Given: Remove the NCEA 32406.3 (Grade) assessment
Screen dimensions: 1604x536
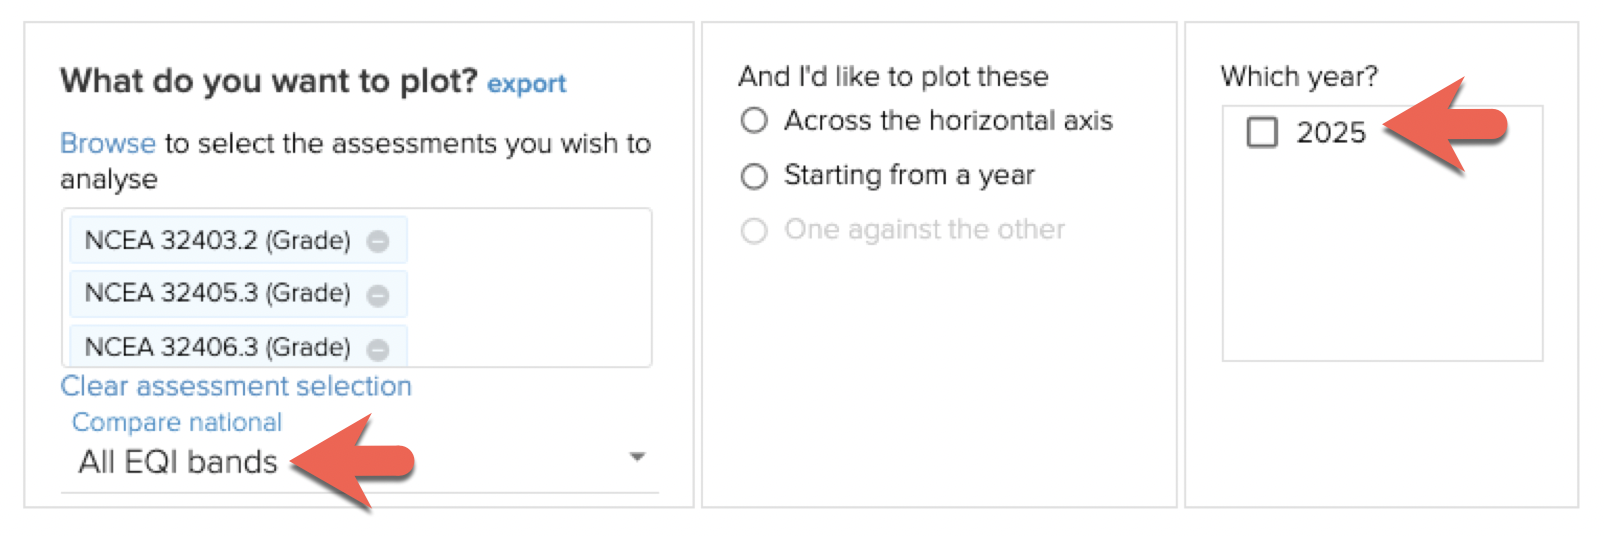Looking at the screenshot, I should 377,349.
